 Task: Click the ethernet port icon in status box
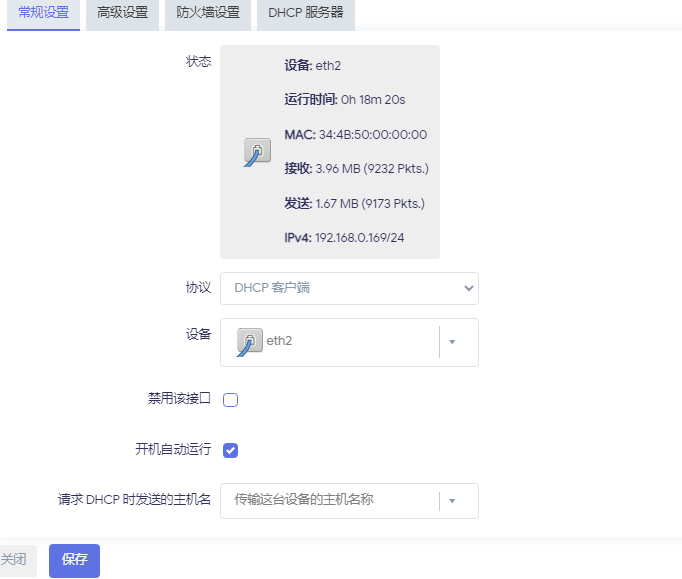(257, 152)
